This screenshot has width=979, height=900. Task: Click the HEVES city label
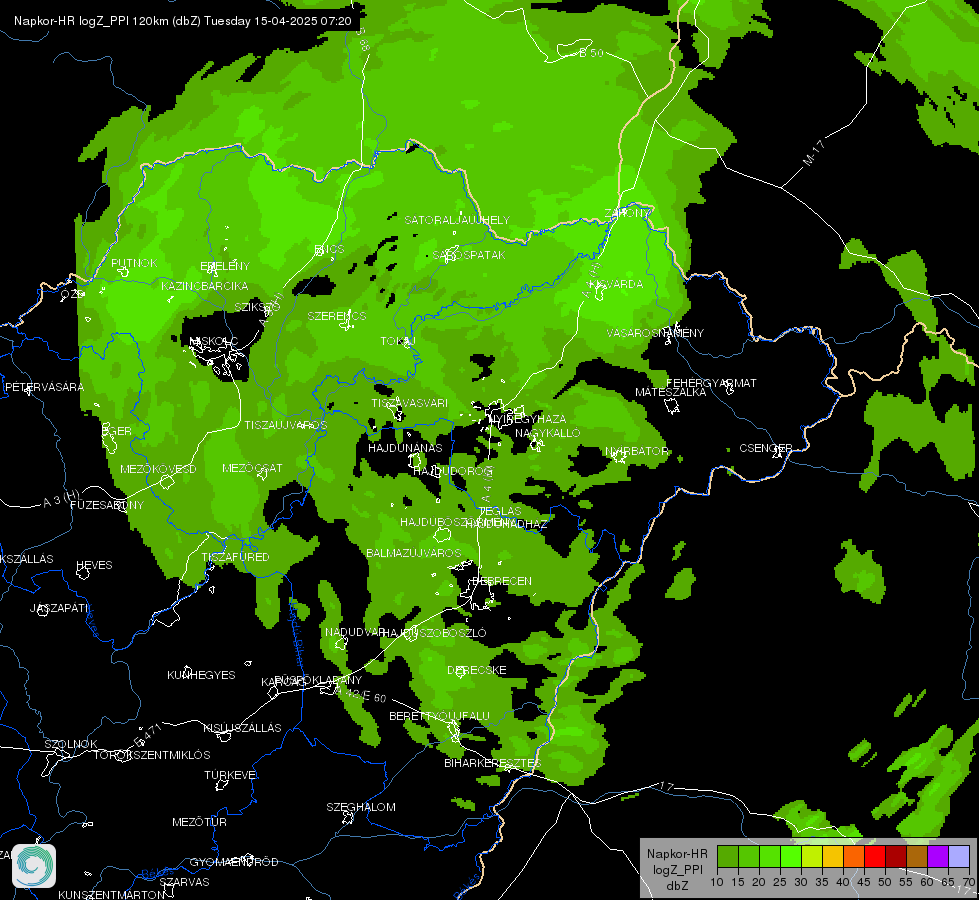click(x=94, y=565)
